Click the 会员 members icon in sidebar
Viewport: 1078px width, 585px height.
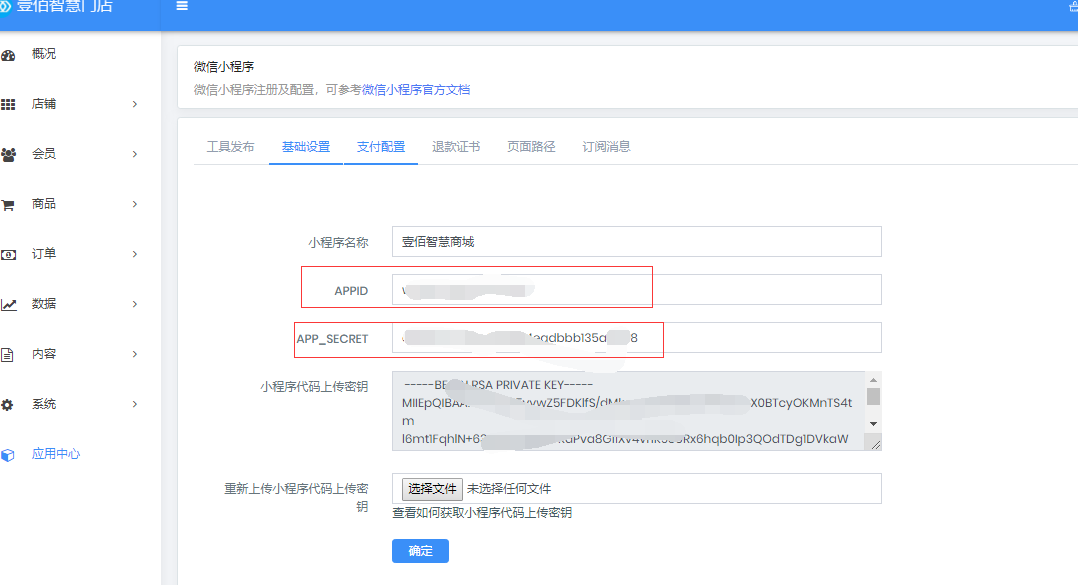[x=8, y=154]
